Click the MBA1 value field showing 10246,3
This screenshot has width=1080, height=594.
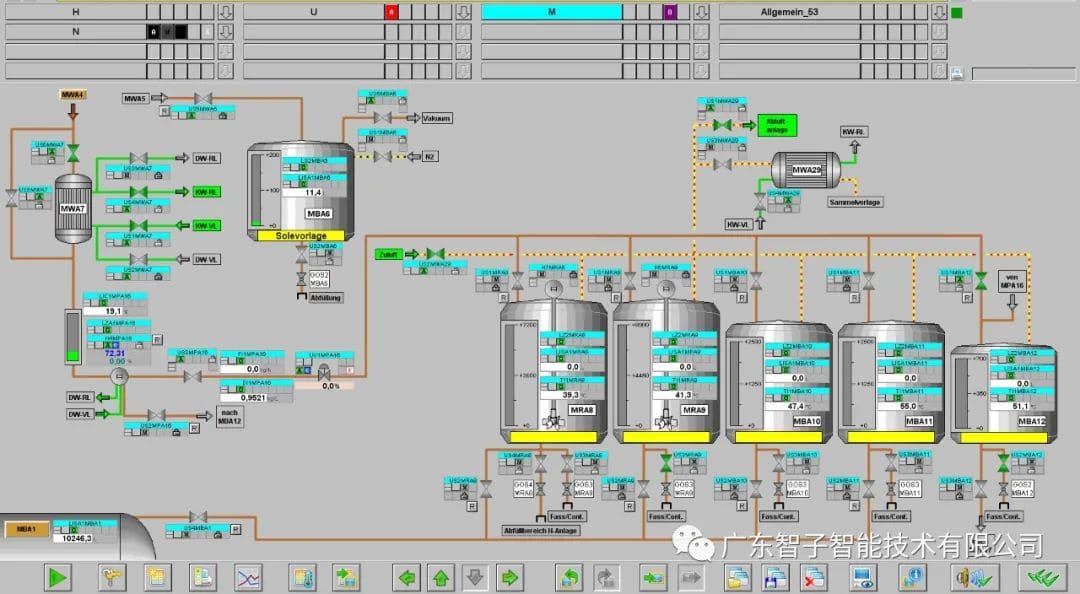coord(76,537)
